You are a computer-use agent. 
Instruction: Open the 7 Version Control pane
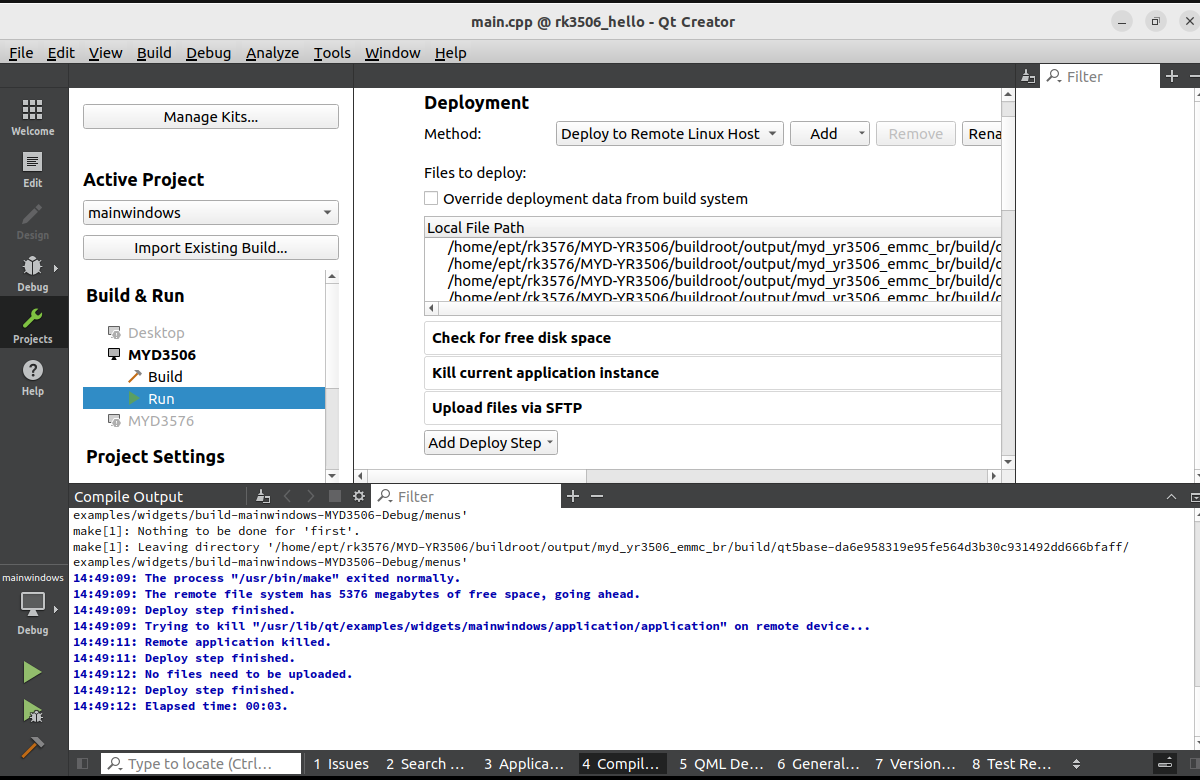(916, 764)
